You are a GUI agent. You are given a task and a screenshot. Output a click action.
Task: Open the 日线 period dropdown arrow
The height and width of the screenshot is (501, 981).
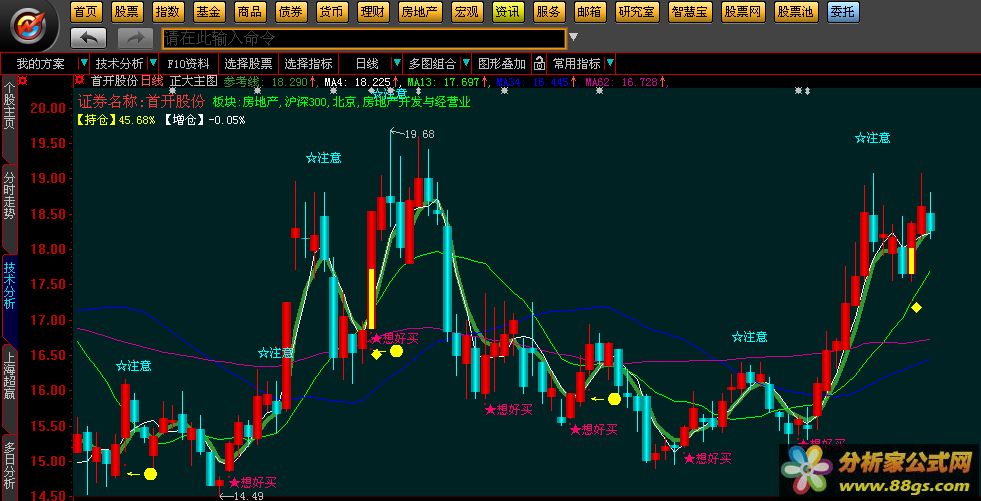(396, 63)
